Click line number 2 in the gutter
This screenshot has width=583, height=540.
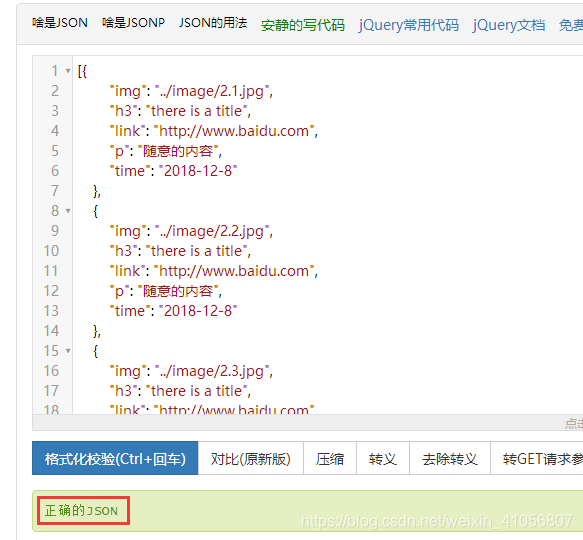(x=55, y=91)
